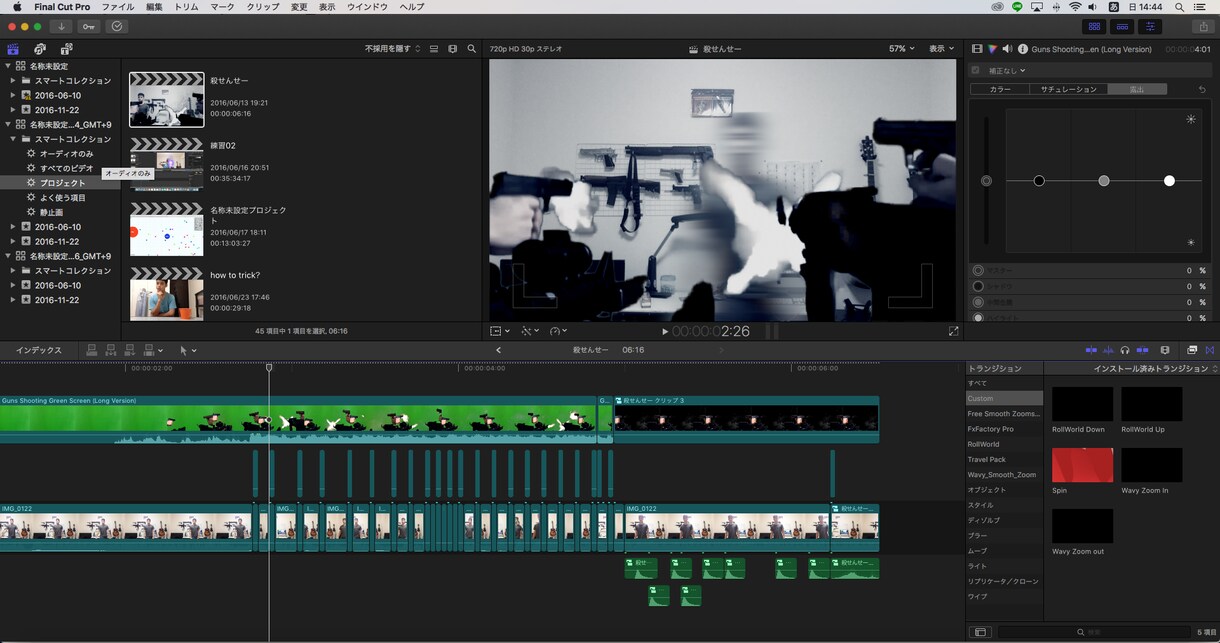Open the 編集 menu
Viewport: 1220px width, 643px height.
click(x=154, y=7)
